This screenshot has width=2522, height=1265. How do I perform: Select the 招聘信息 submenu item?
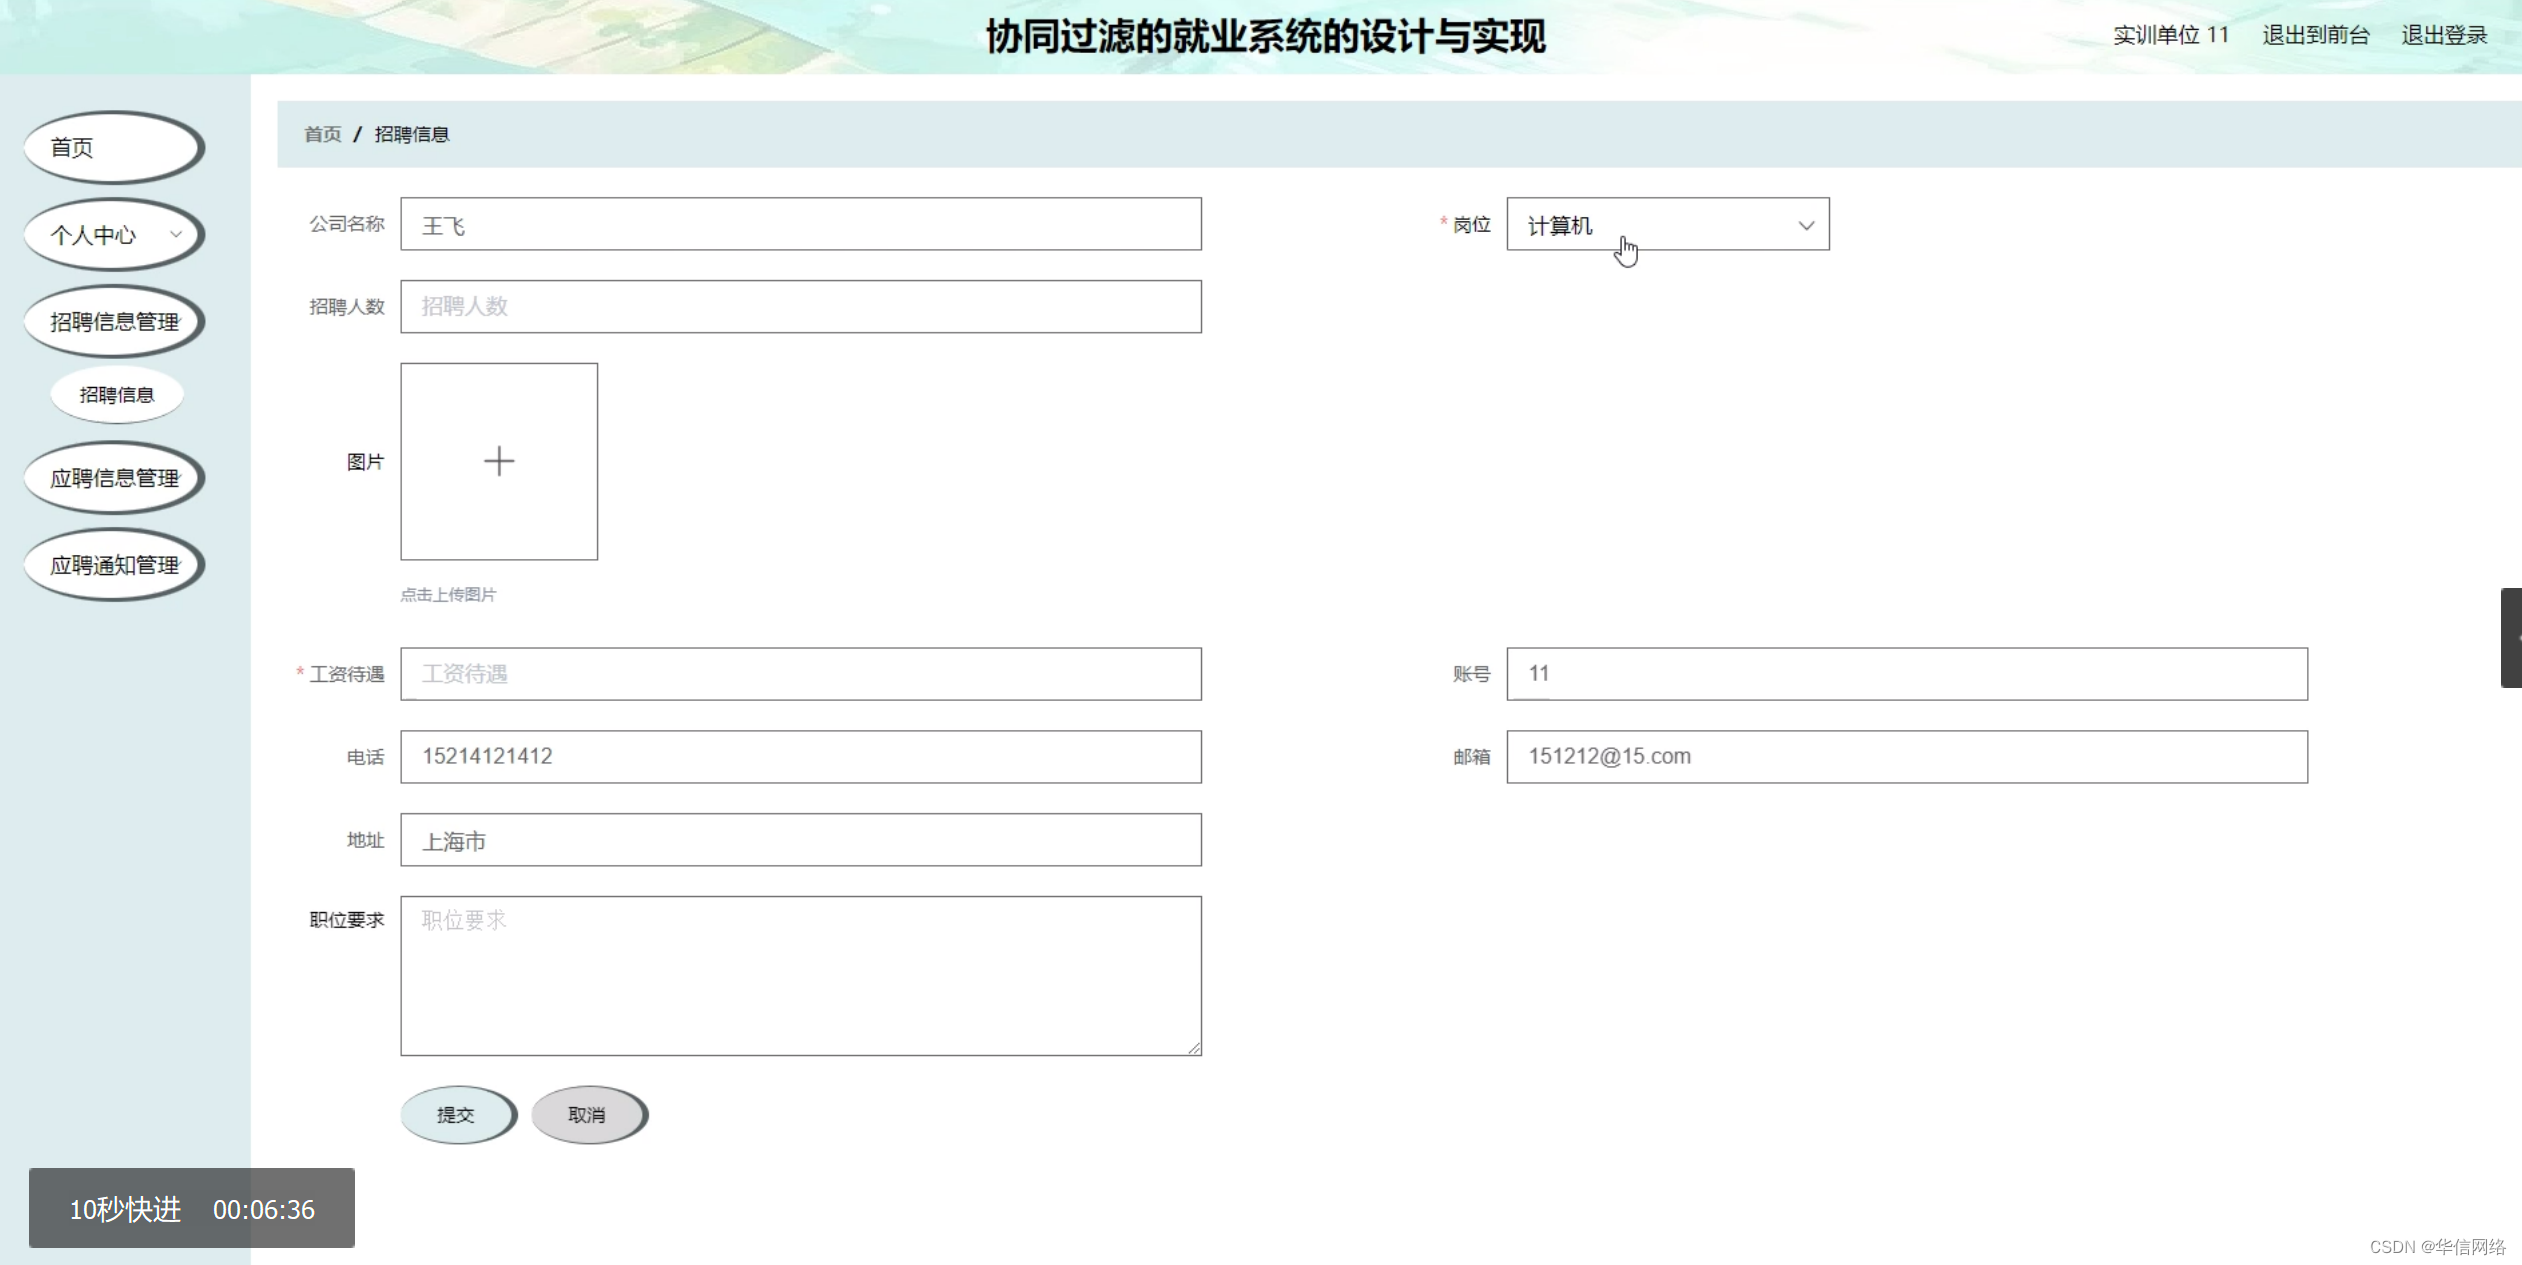(117, 395)
